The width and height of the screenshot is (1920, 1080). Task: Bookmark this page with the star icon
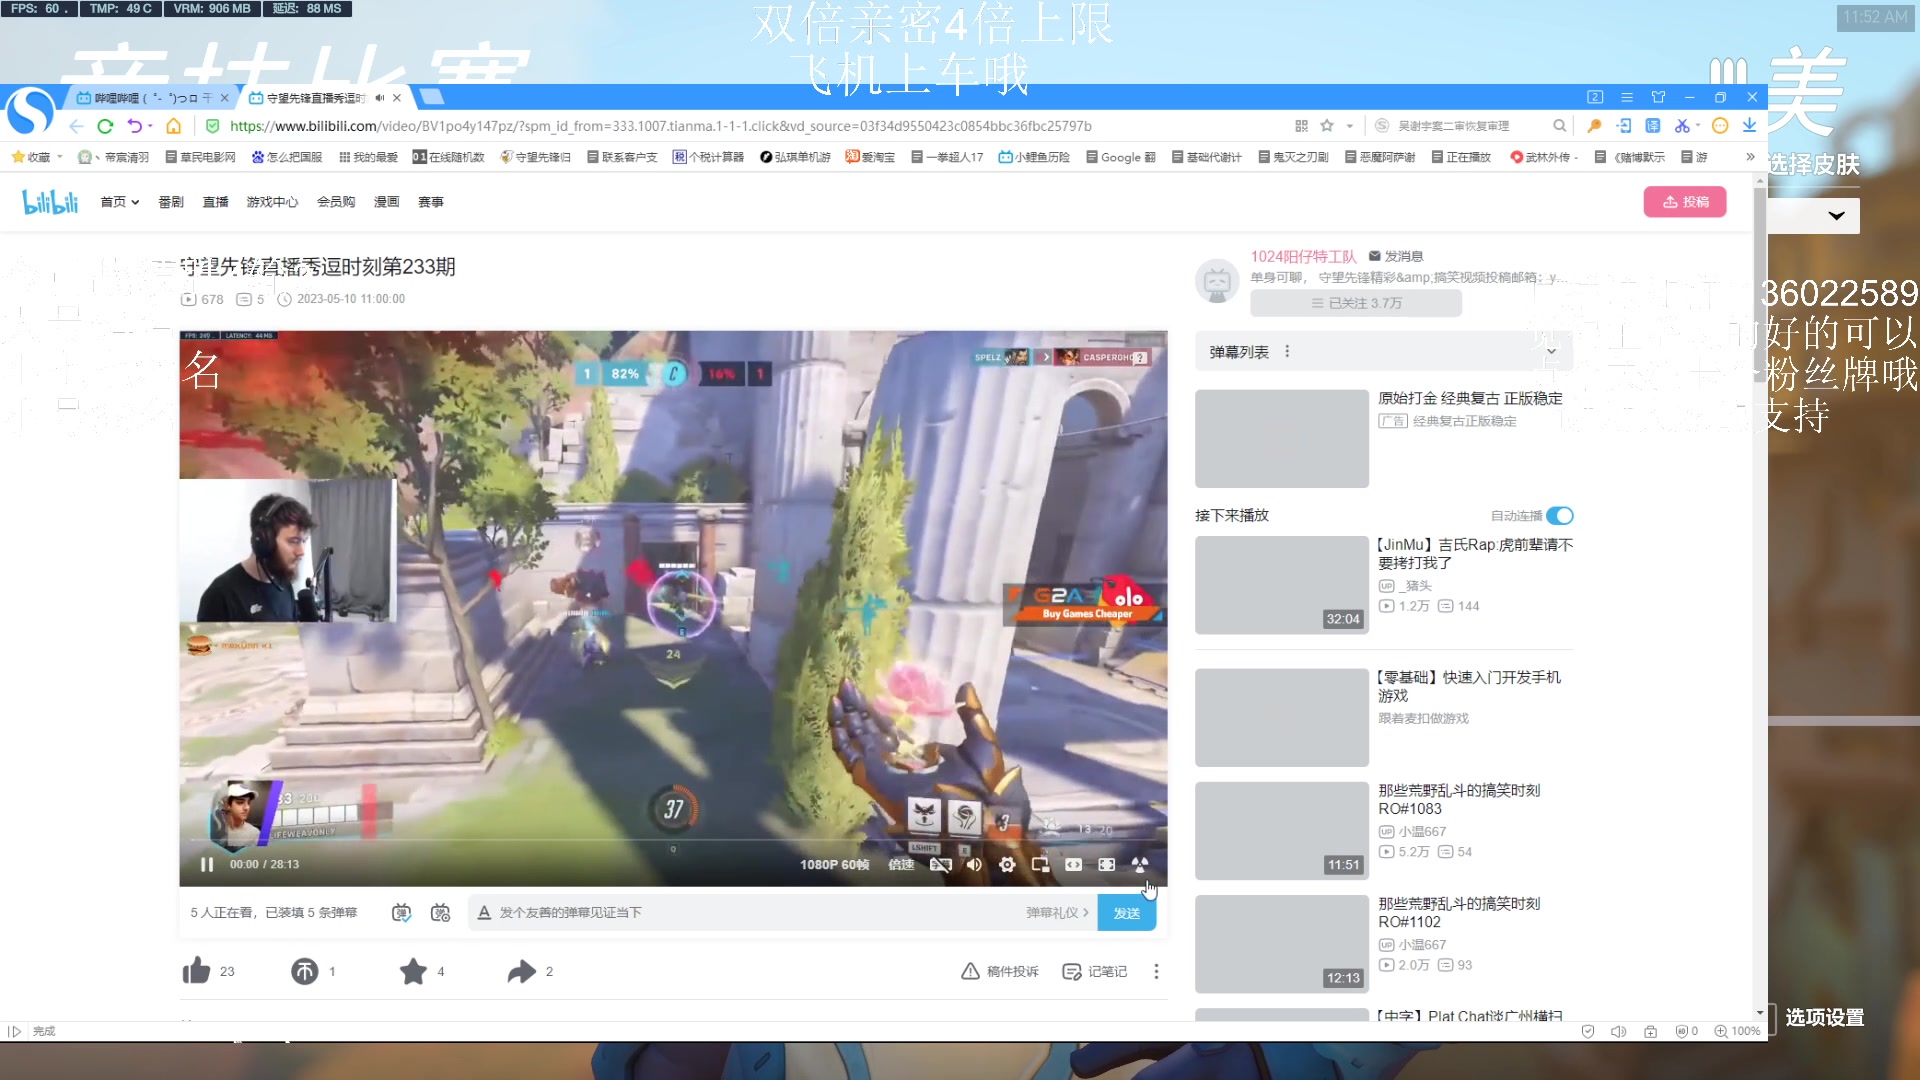(x=1327, y=126)
